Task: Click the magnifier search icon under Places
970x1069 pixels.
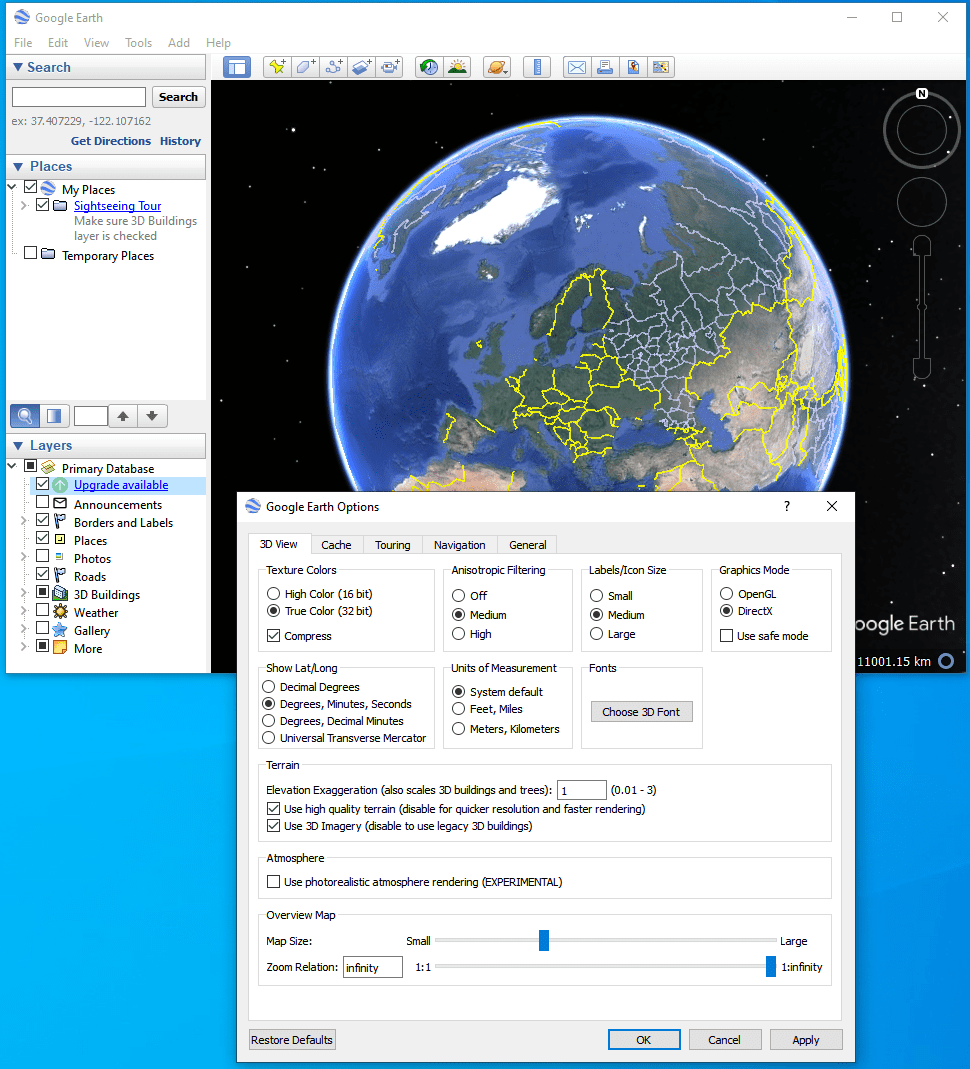Action: coord(25,416)
